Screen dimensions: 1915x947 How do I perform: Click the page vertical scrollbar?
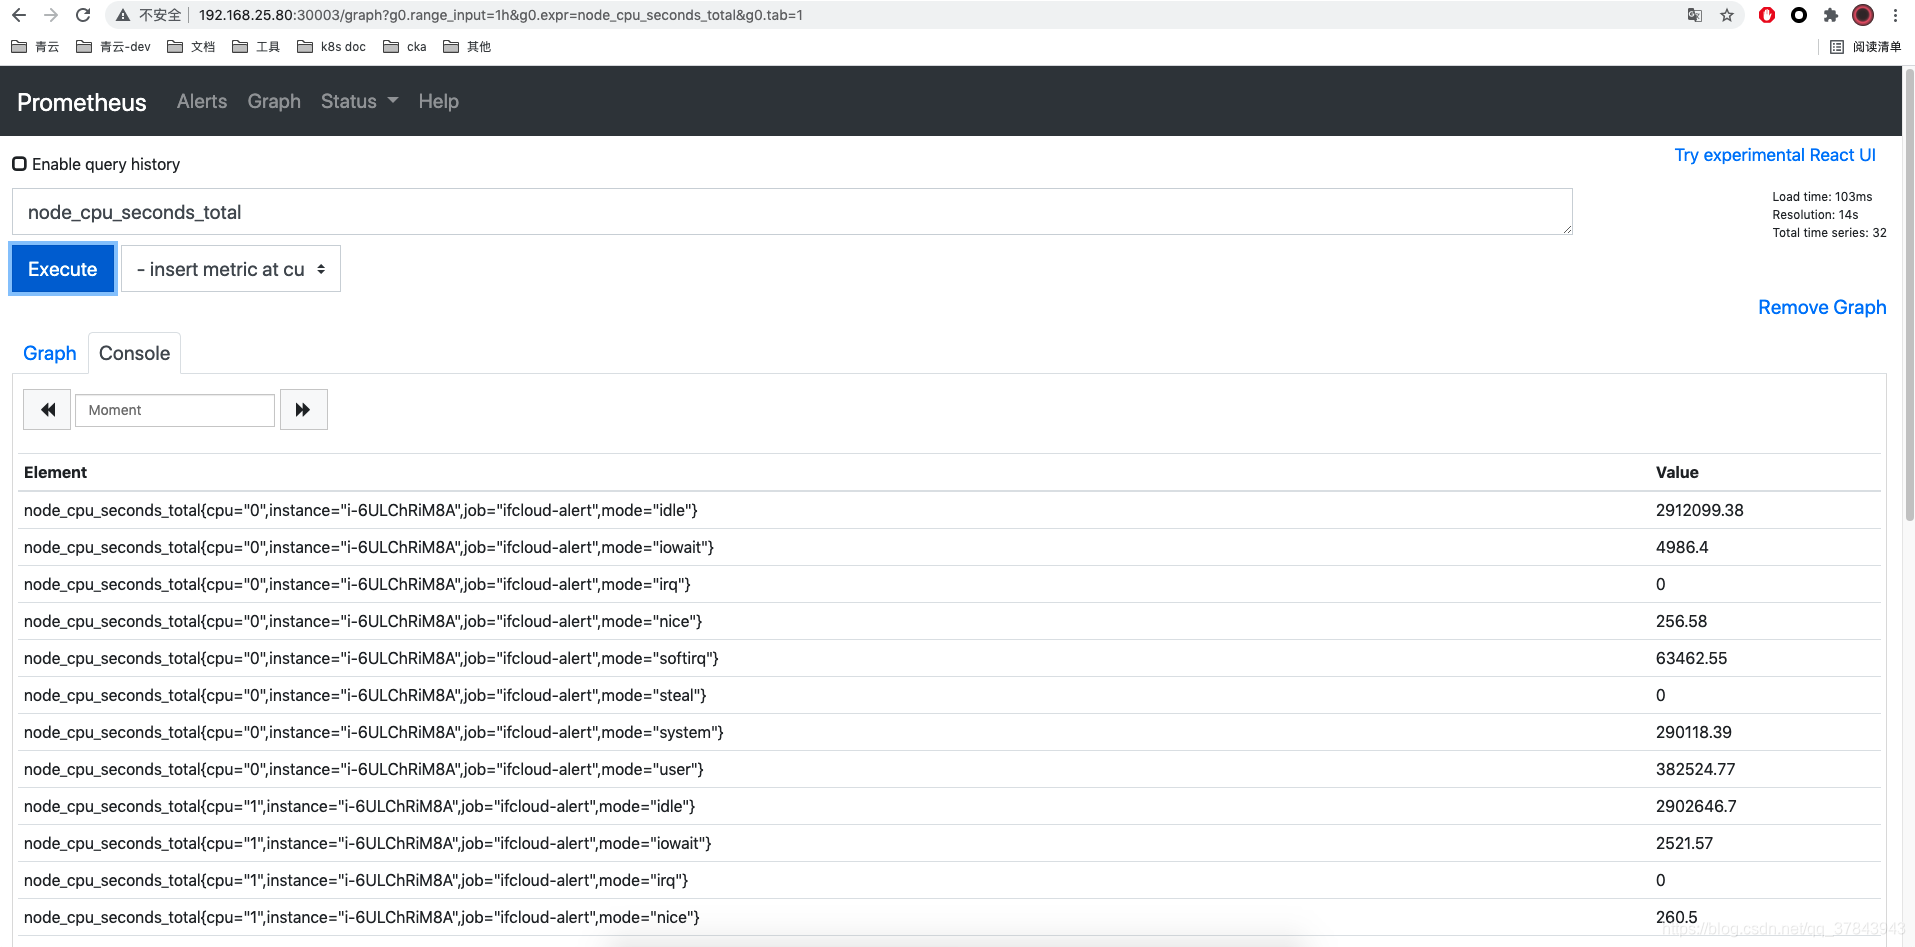[x=1909, y=295]
